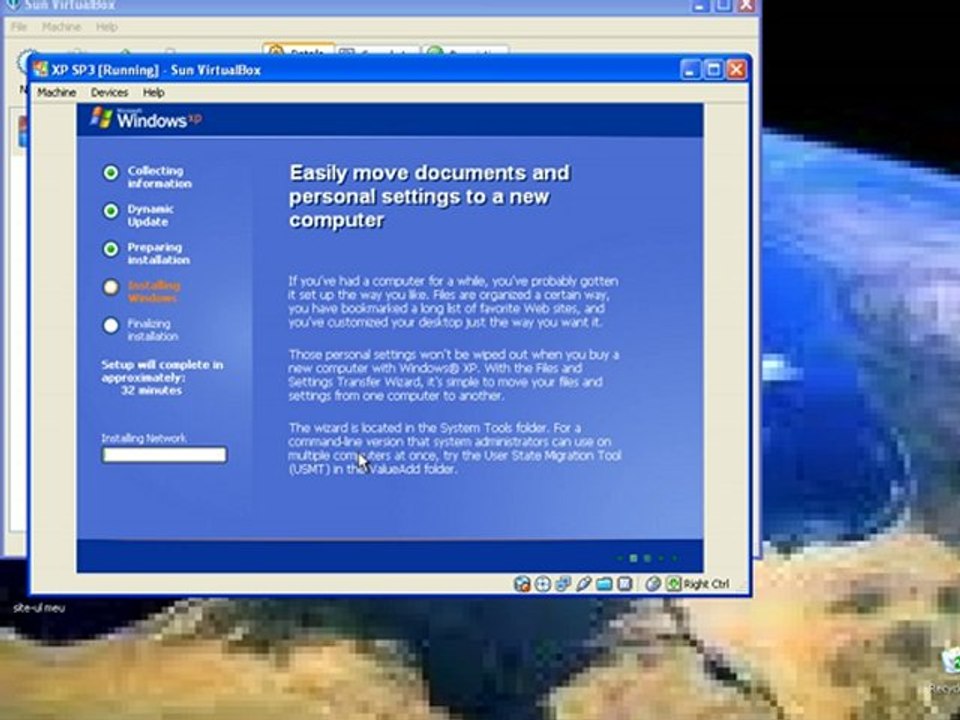
Task: Click the 'Collecting information' step text
Action: (159, 177)
